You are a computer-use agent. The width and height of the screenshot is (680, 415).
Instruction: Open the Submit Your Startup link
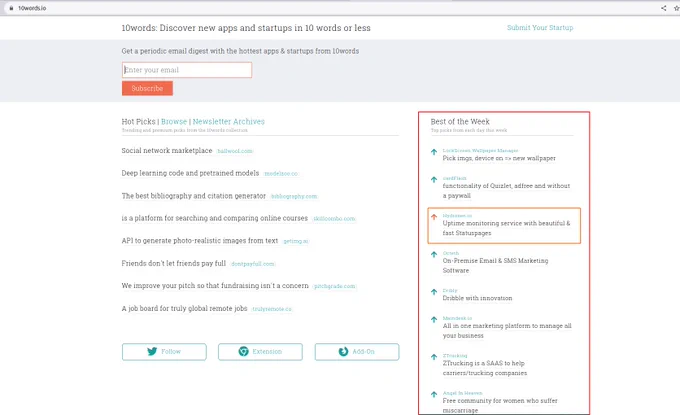coord(540,27)
